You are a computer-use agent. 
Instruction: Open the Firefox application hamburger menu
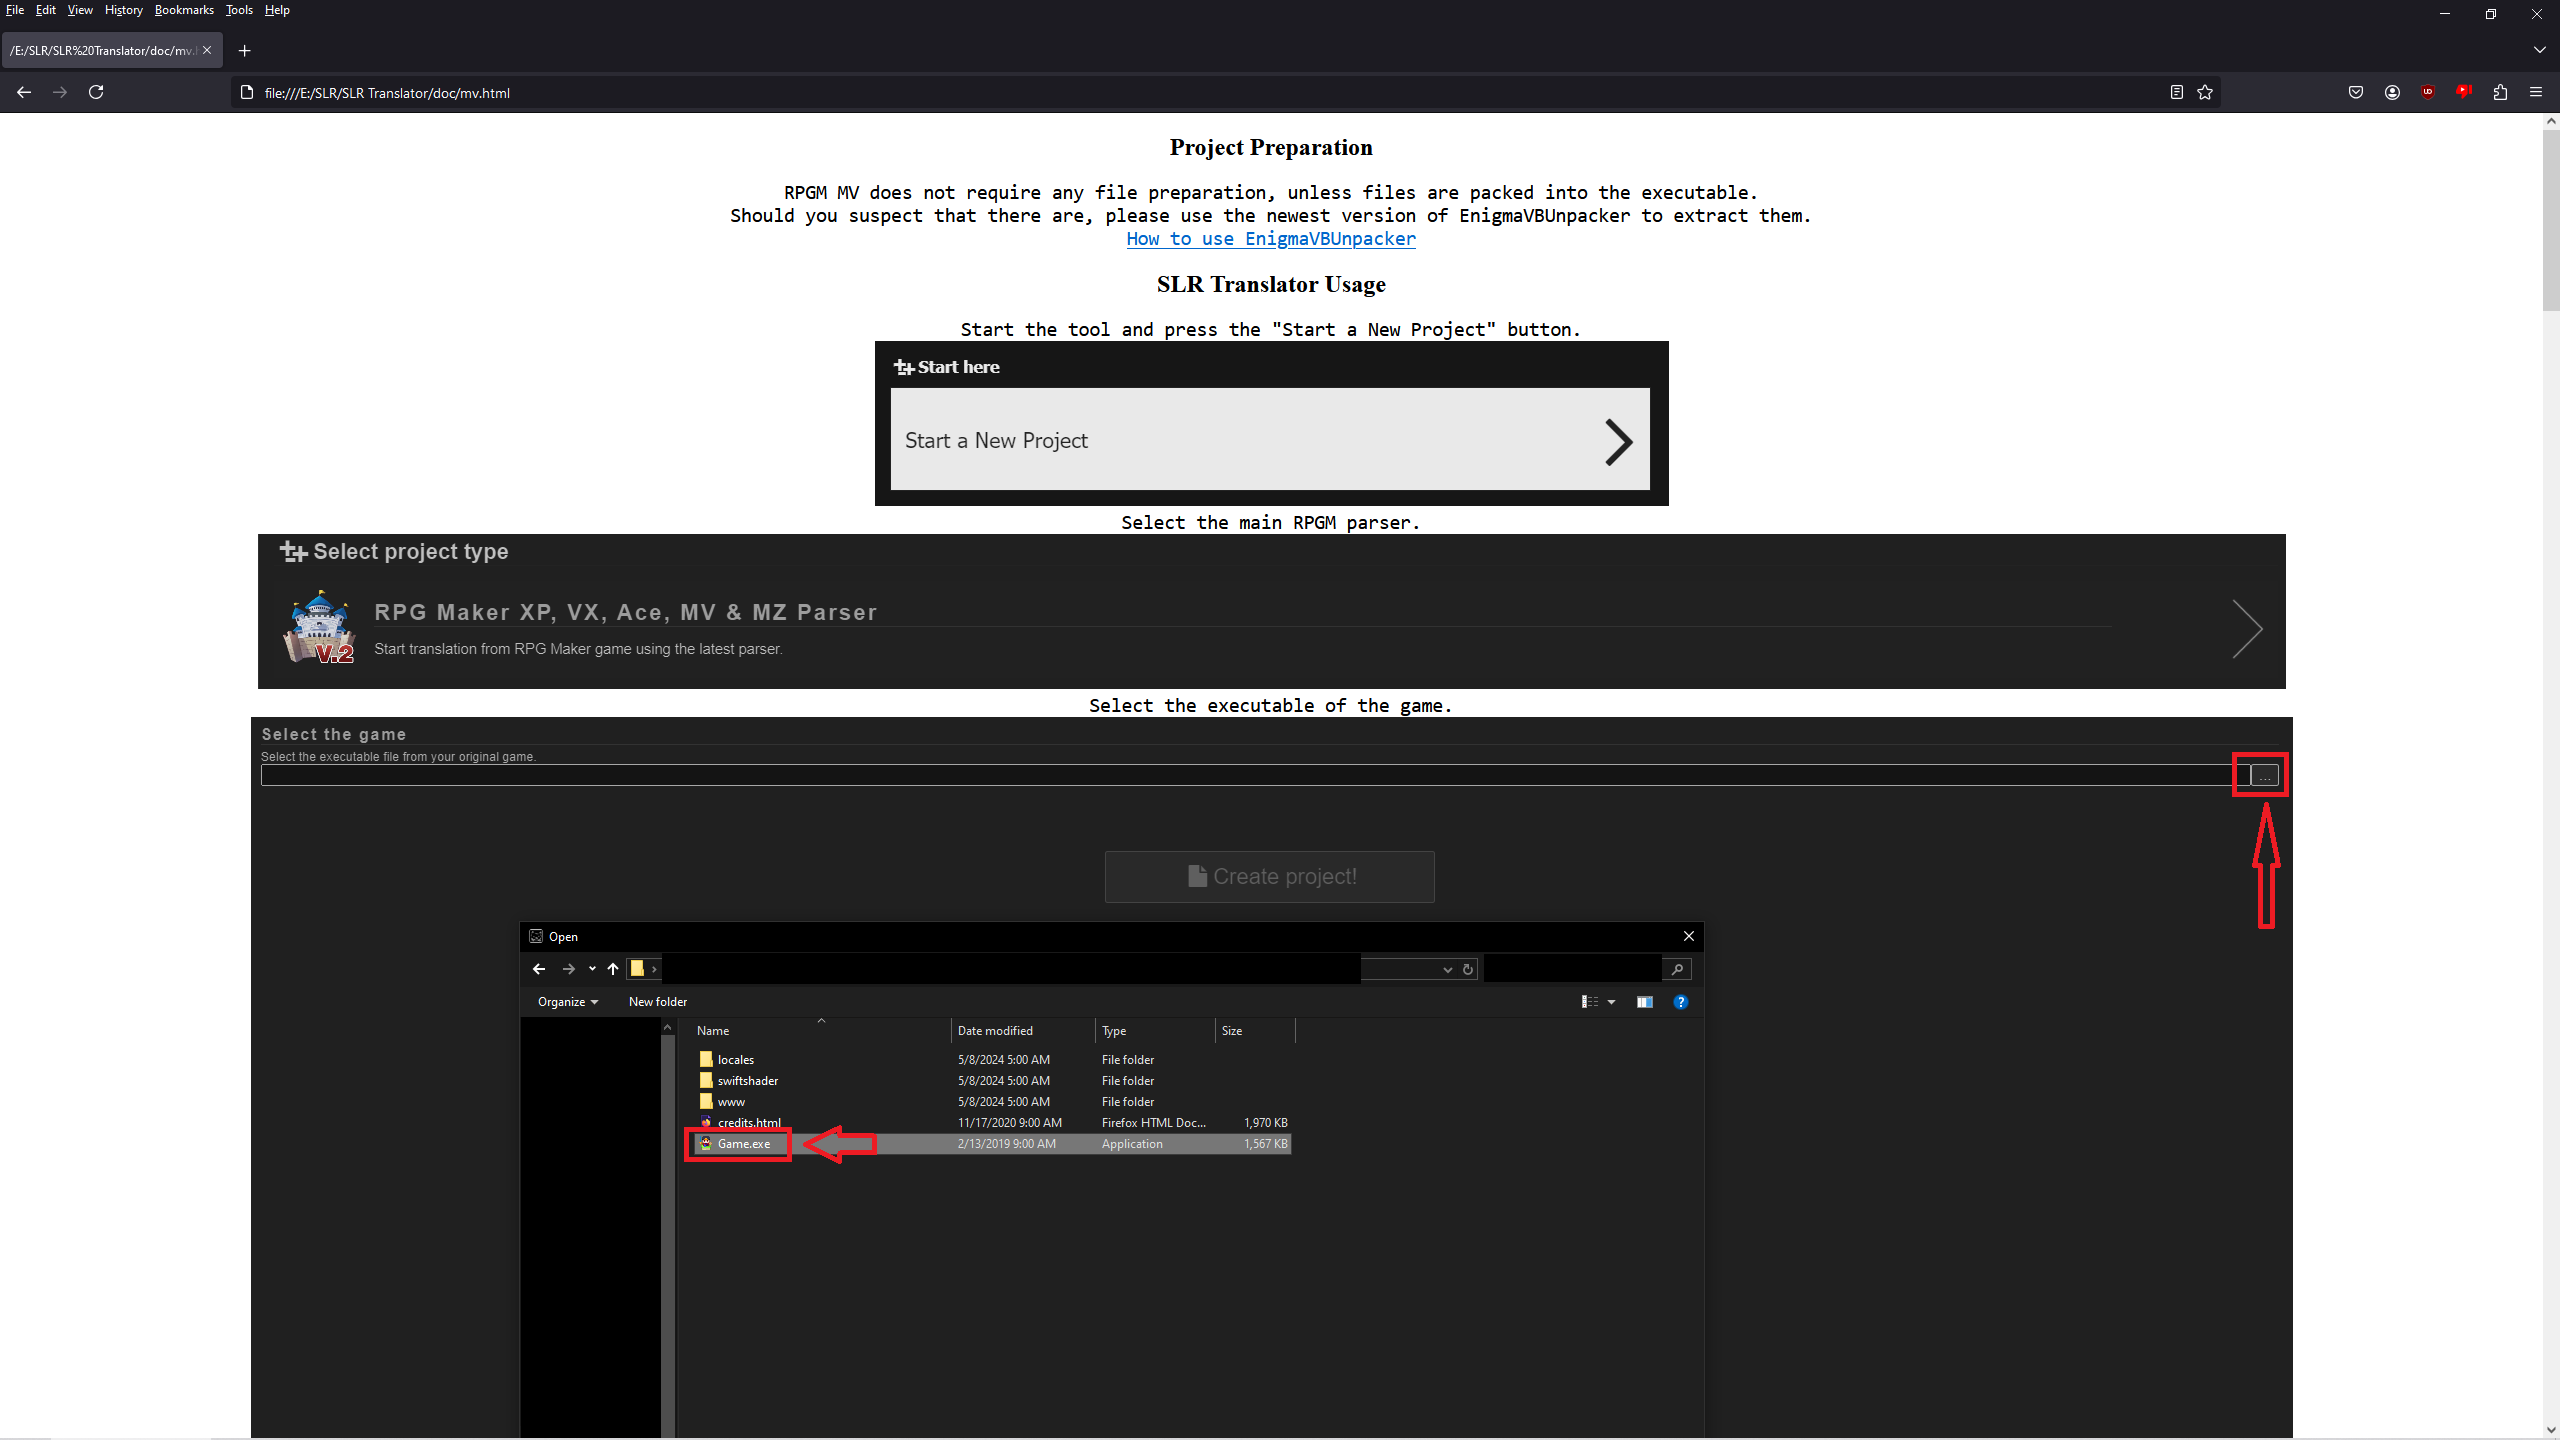pos(2536,92)
